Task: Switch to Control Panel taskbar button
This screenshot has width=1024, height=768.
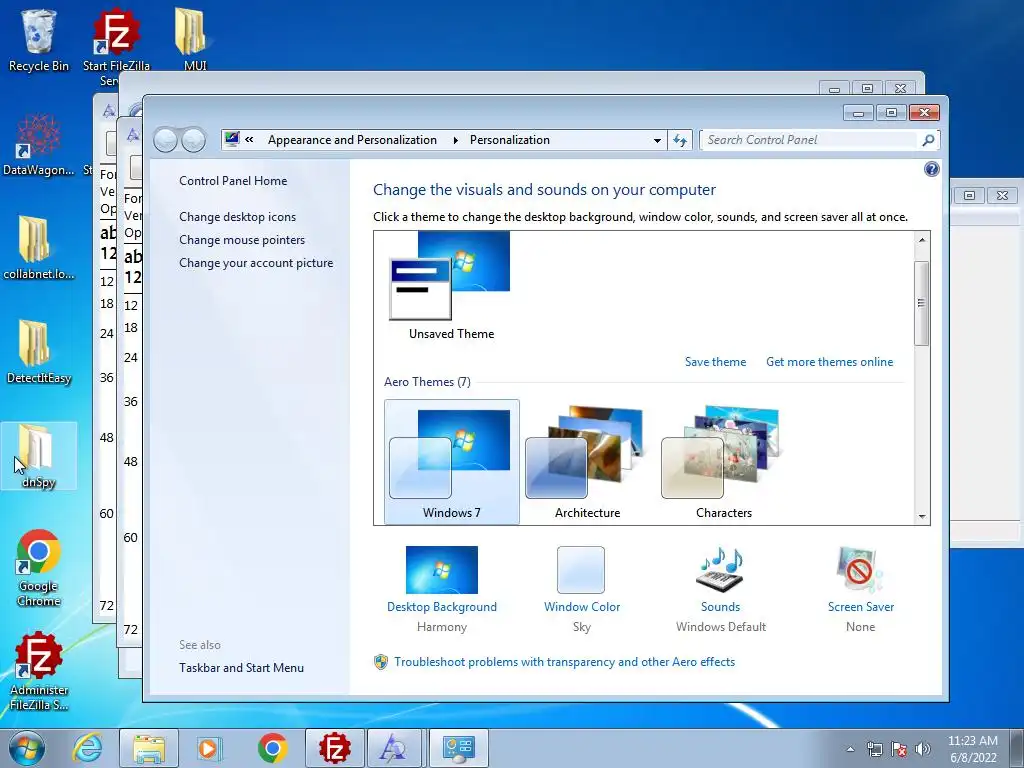Action: tap(458, 748)
